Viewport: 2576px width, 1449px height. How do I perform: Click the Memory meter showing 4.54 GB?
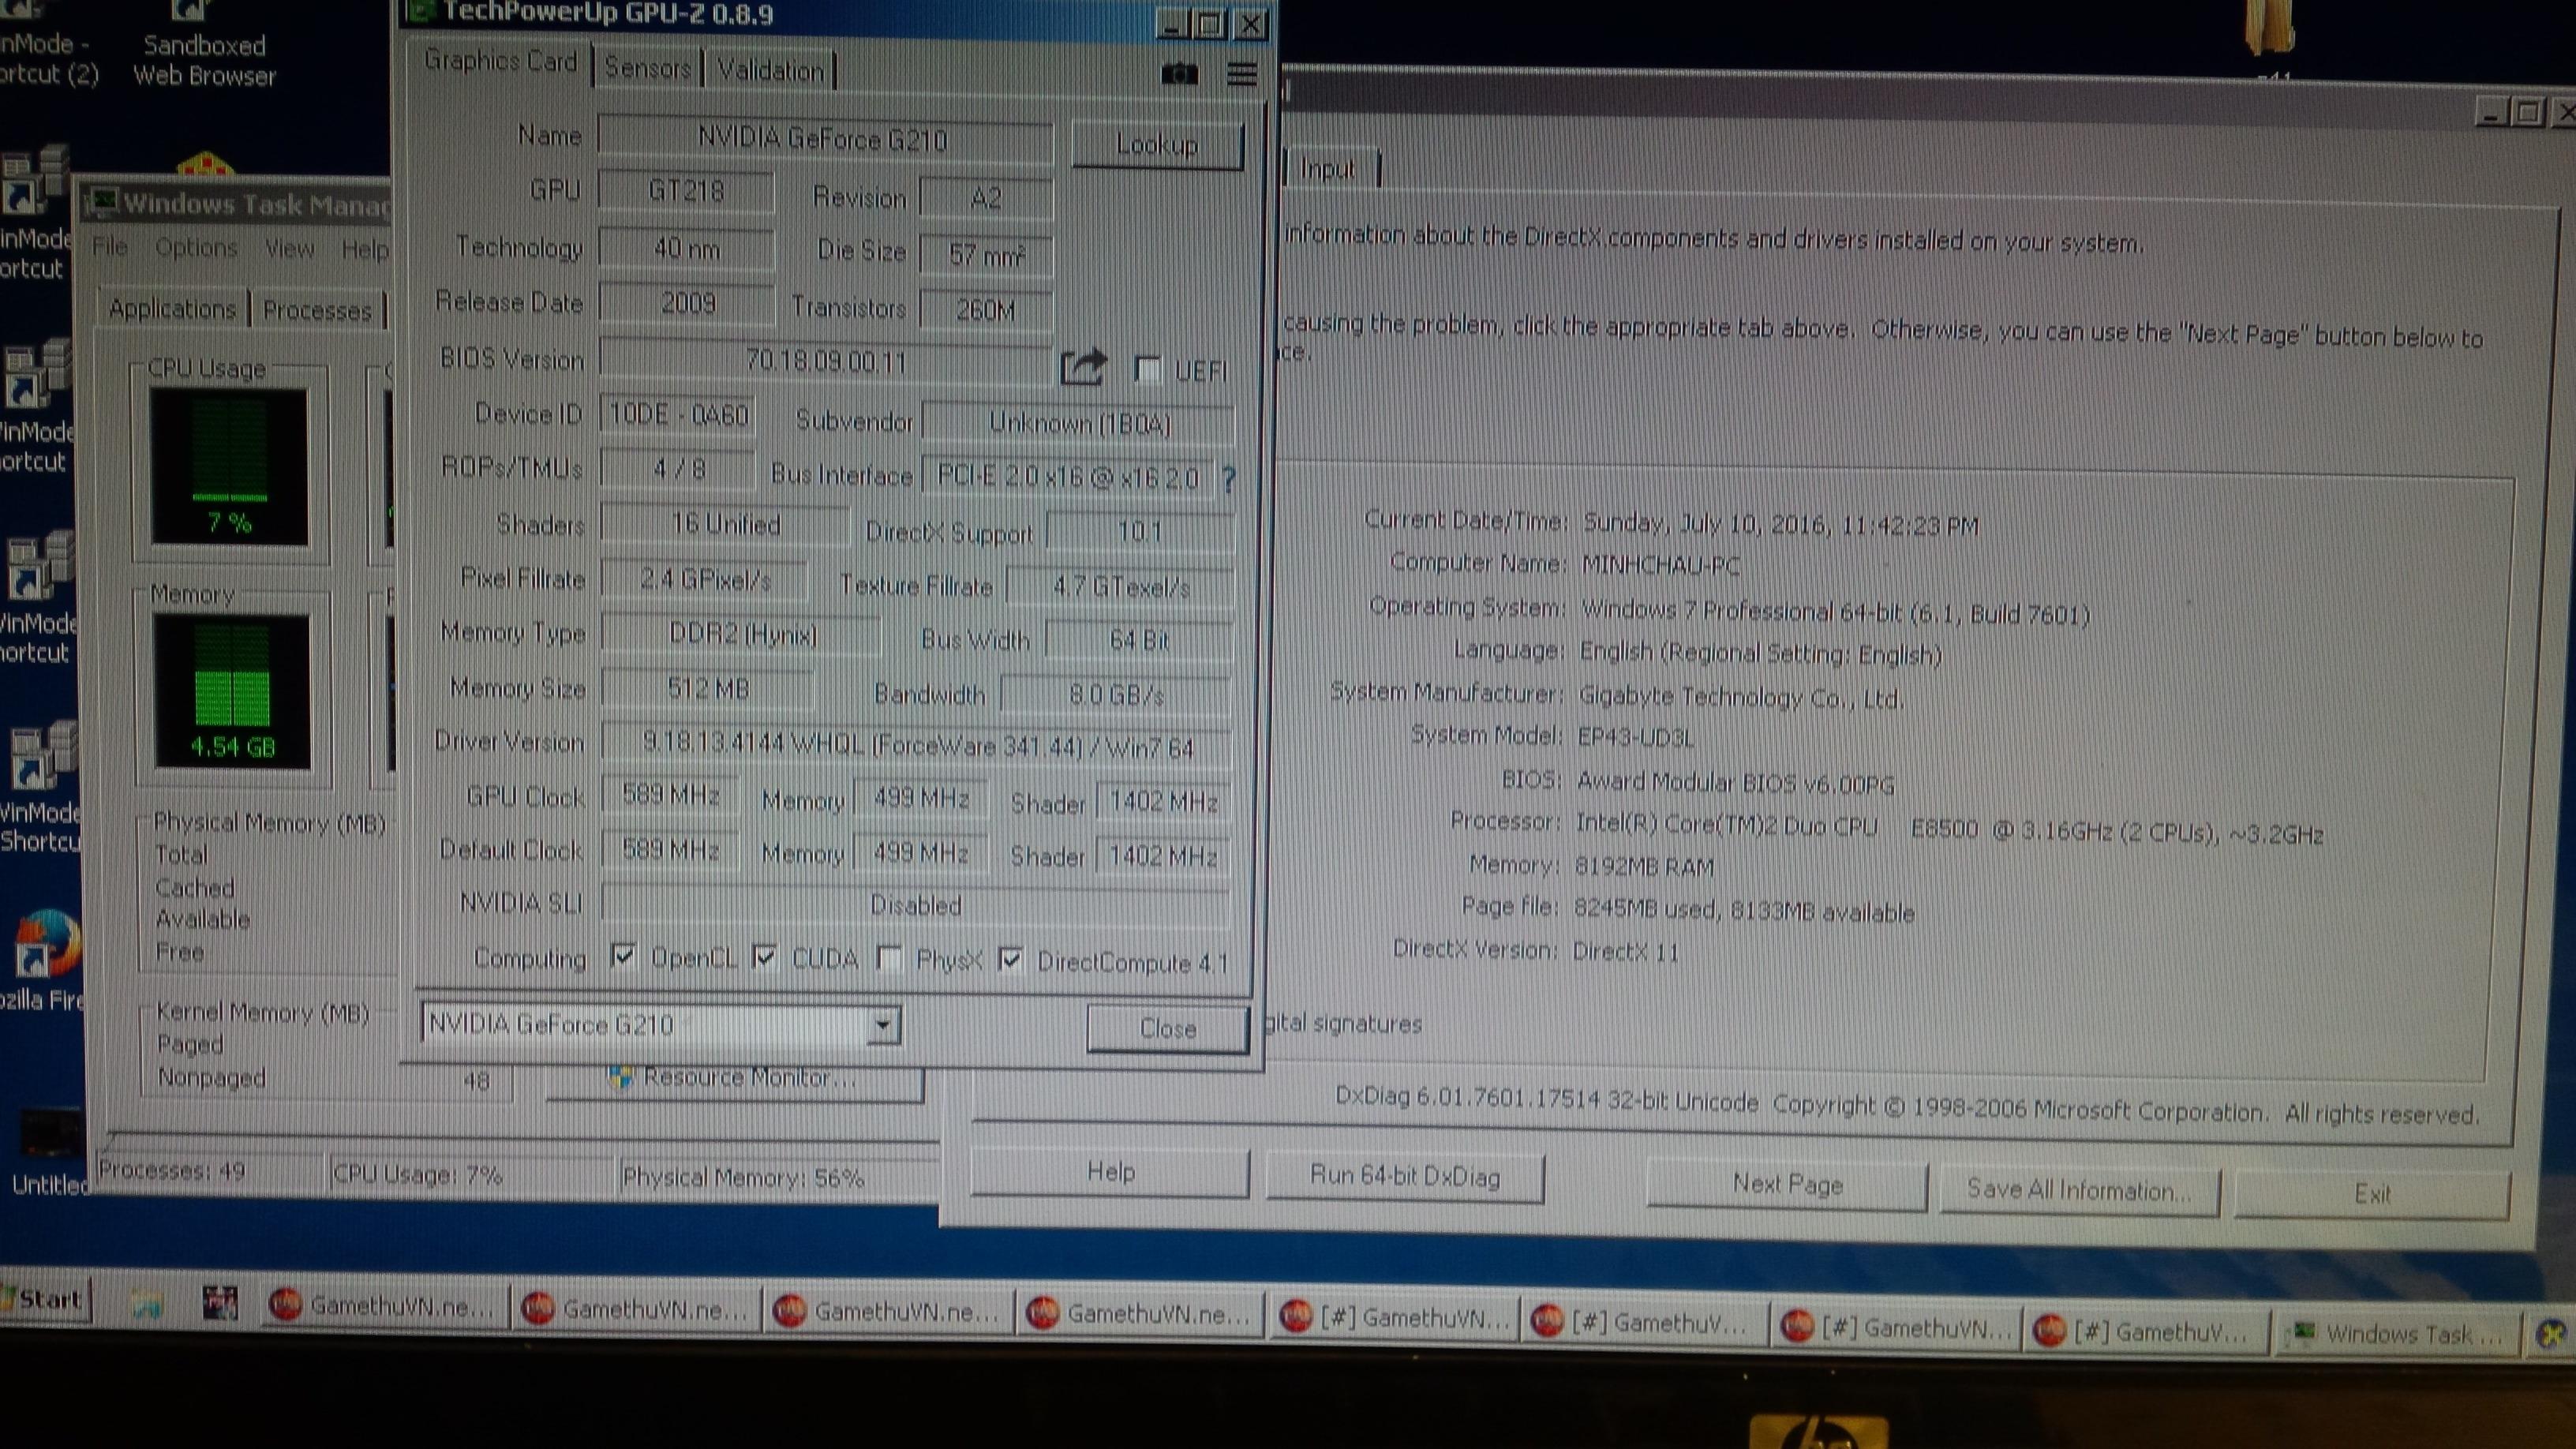click(232, 691)
